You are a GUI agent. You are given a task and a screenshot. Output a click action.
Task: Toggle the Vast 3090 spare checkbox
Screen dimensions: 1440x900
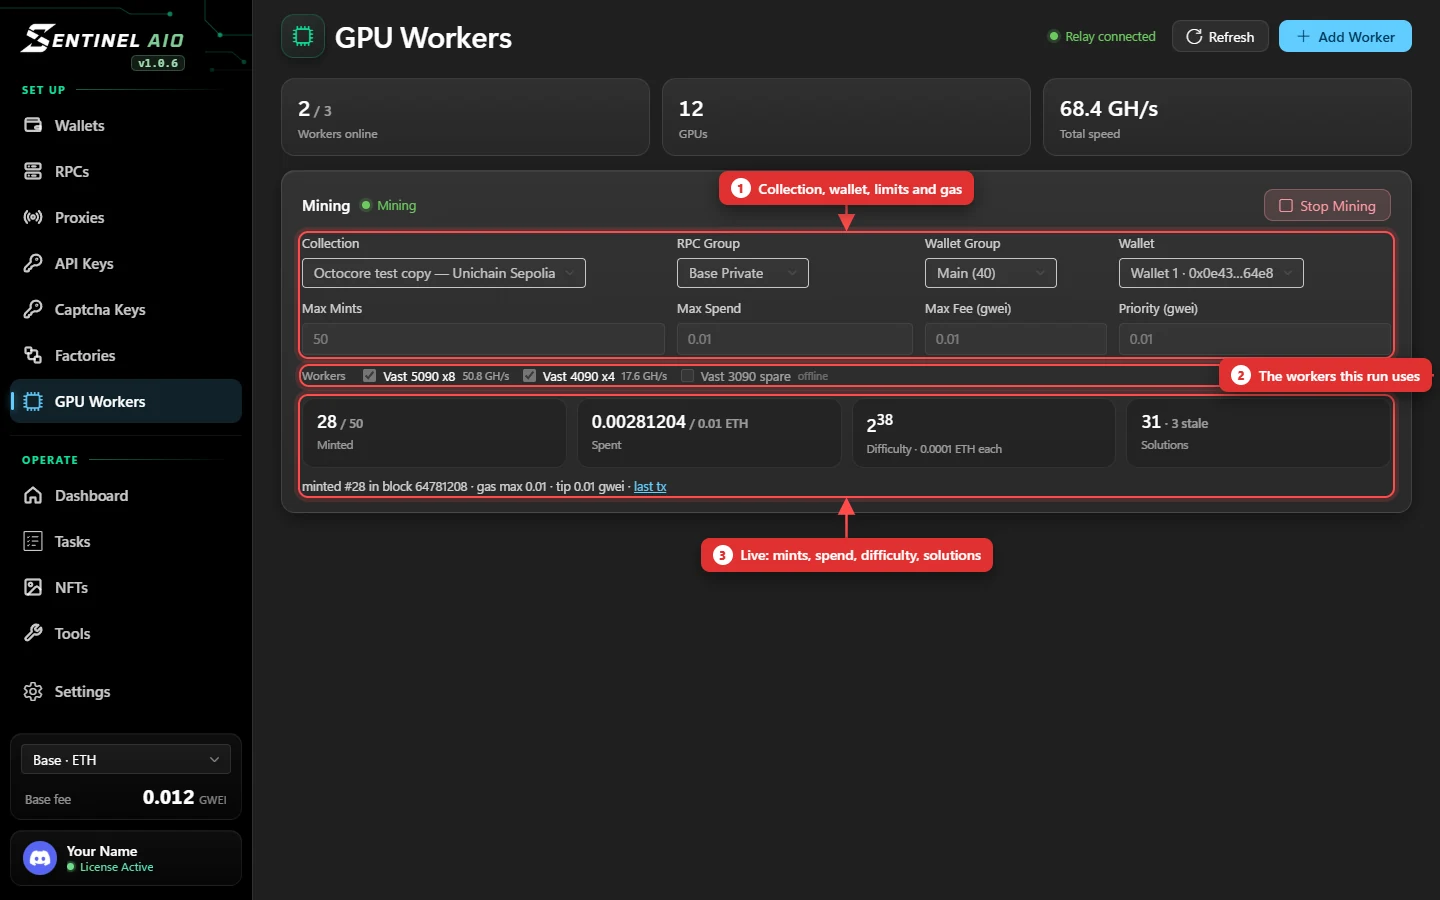click(x=687, y=376)
